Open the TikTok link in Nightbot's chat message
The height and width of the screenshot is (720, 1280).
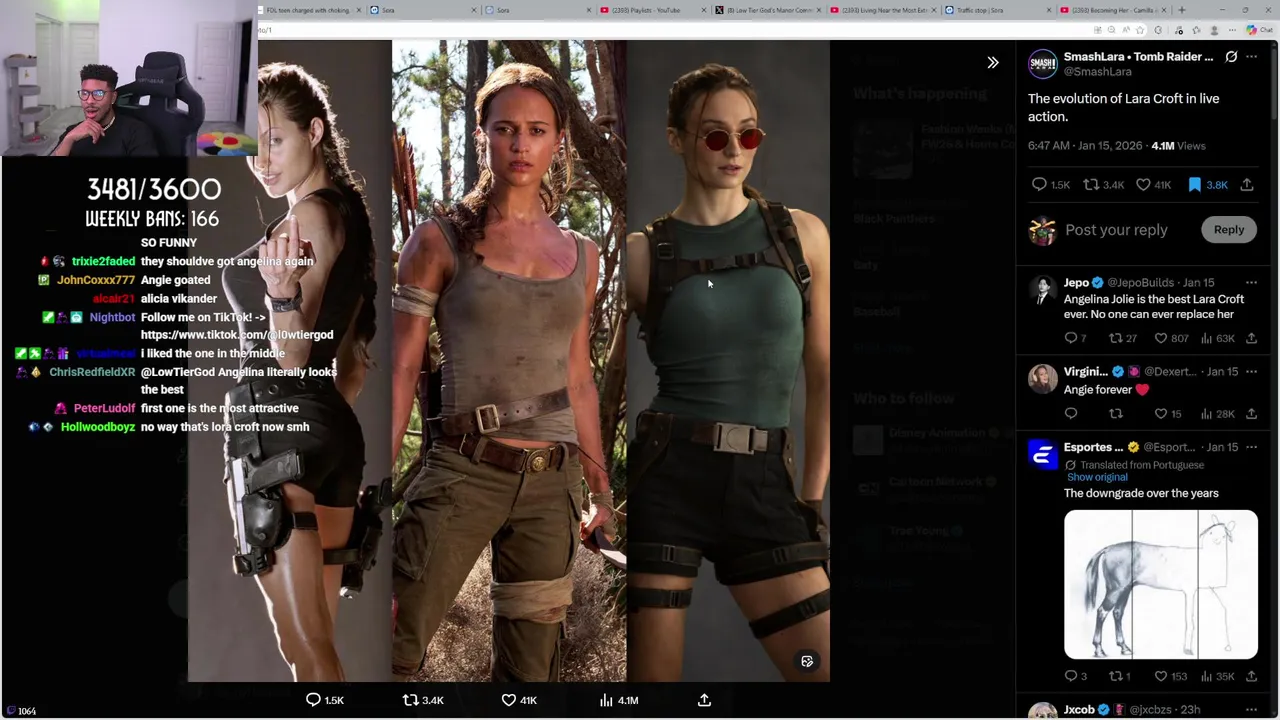[x=237, y=335]
